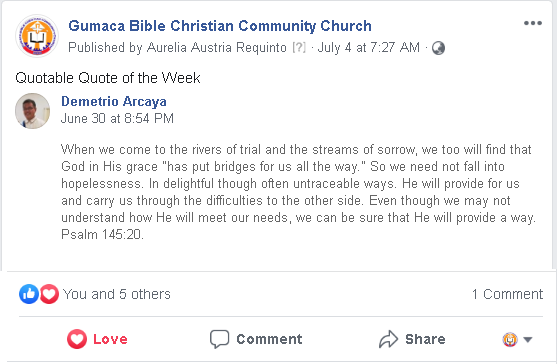View who reacted: You and 5 others
Image resolution: width=557 pixels, height=364 pixels.
click(x=117, y=294)
